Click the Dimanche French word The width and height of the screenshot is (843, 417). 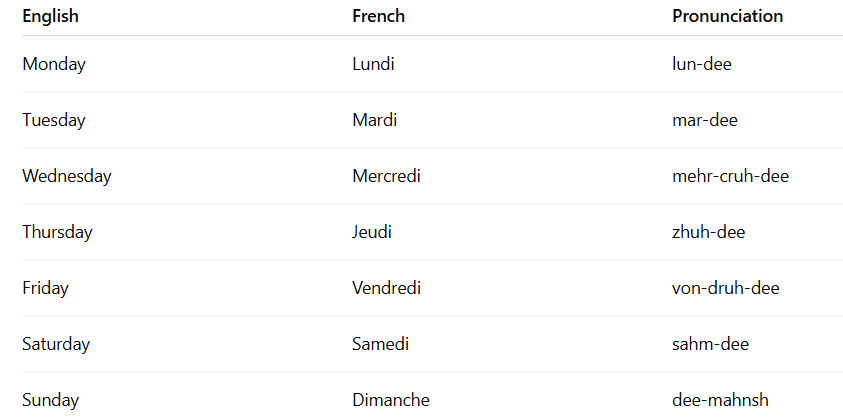pyautogui.click(x=391, y=400)
